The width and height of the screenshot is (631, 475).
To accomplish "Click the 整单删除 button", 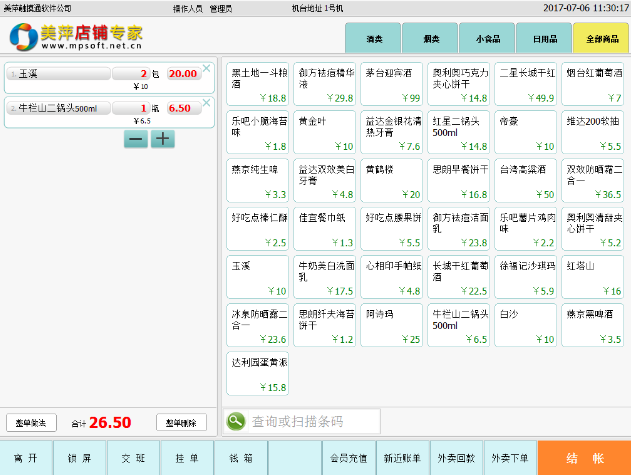I will [x=181, y=423].
